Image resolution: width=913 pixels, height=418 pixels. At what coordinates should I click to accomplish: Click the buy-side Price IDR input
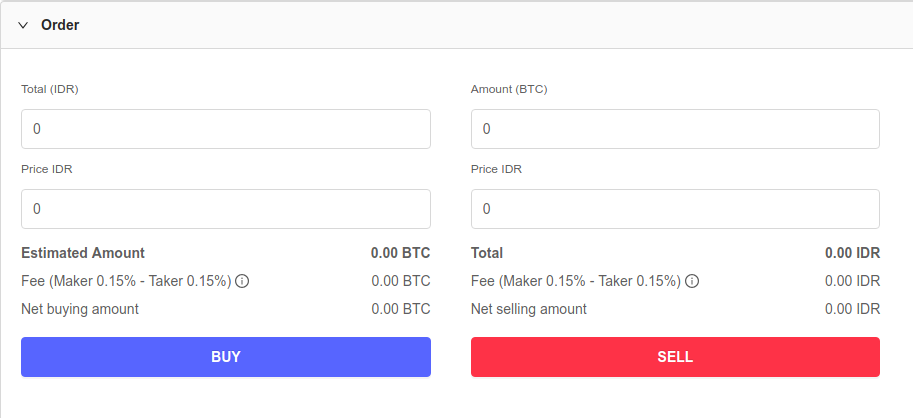tap(225, 209)
